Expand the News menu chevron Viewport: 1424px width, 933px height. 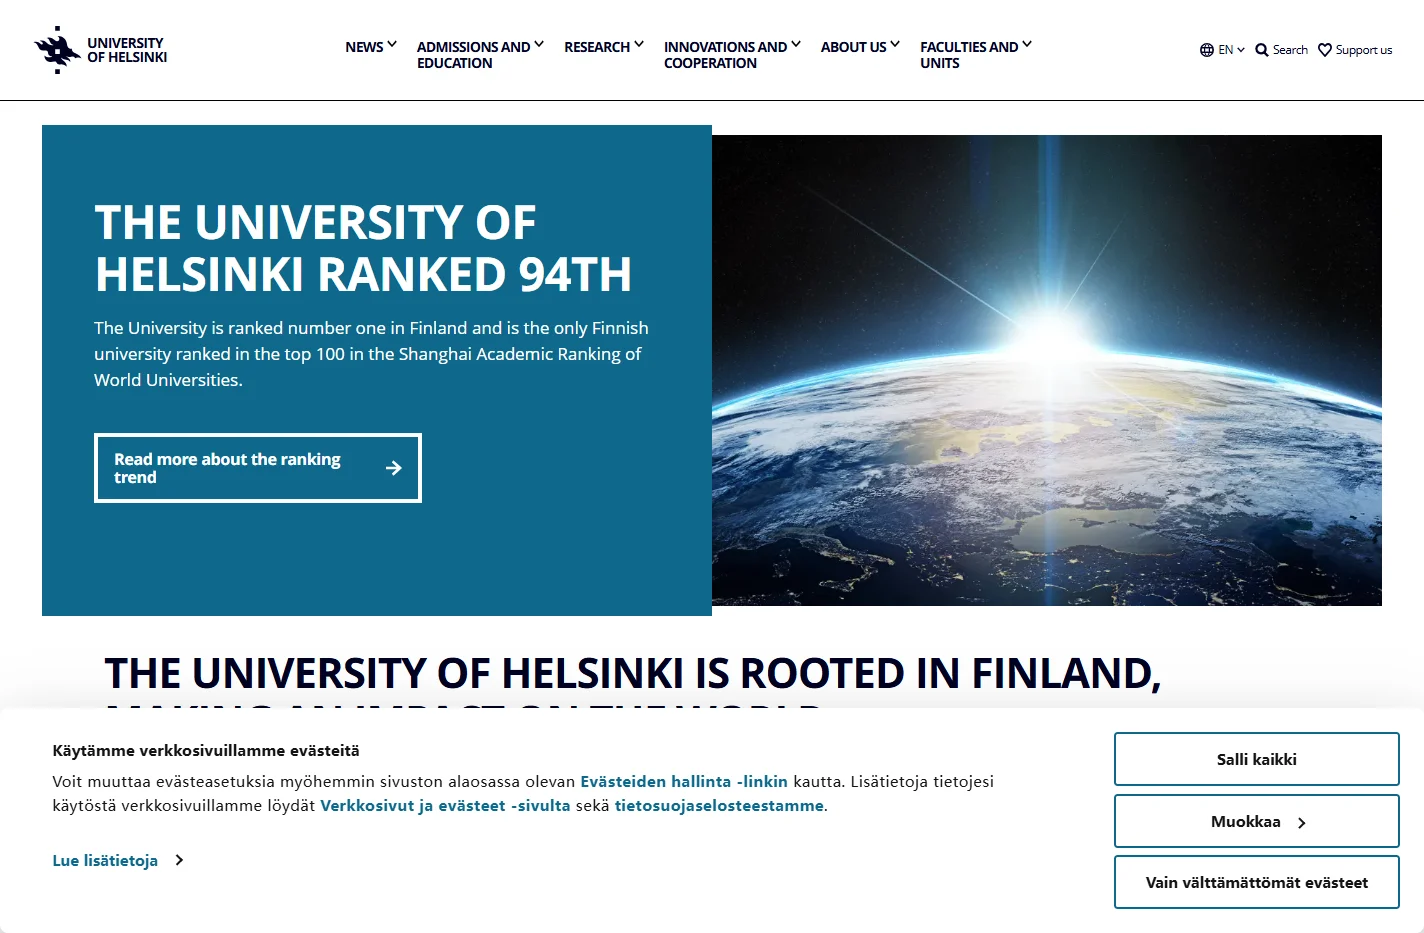[x=392, y=44]
